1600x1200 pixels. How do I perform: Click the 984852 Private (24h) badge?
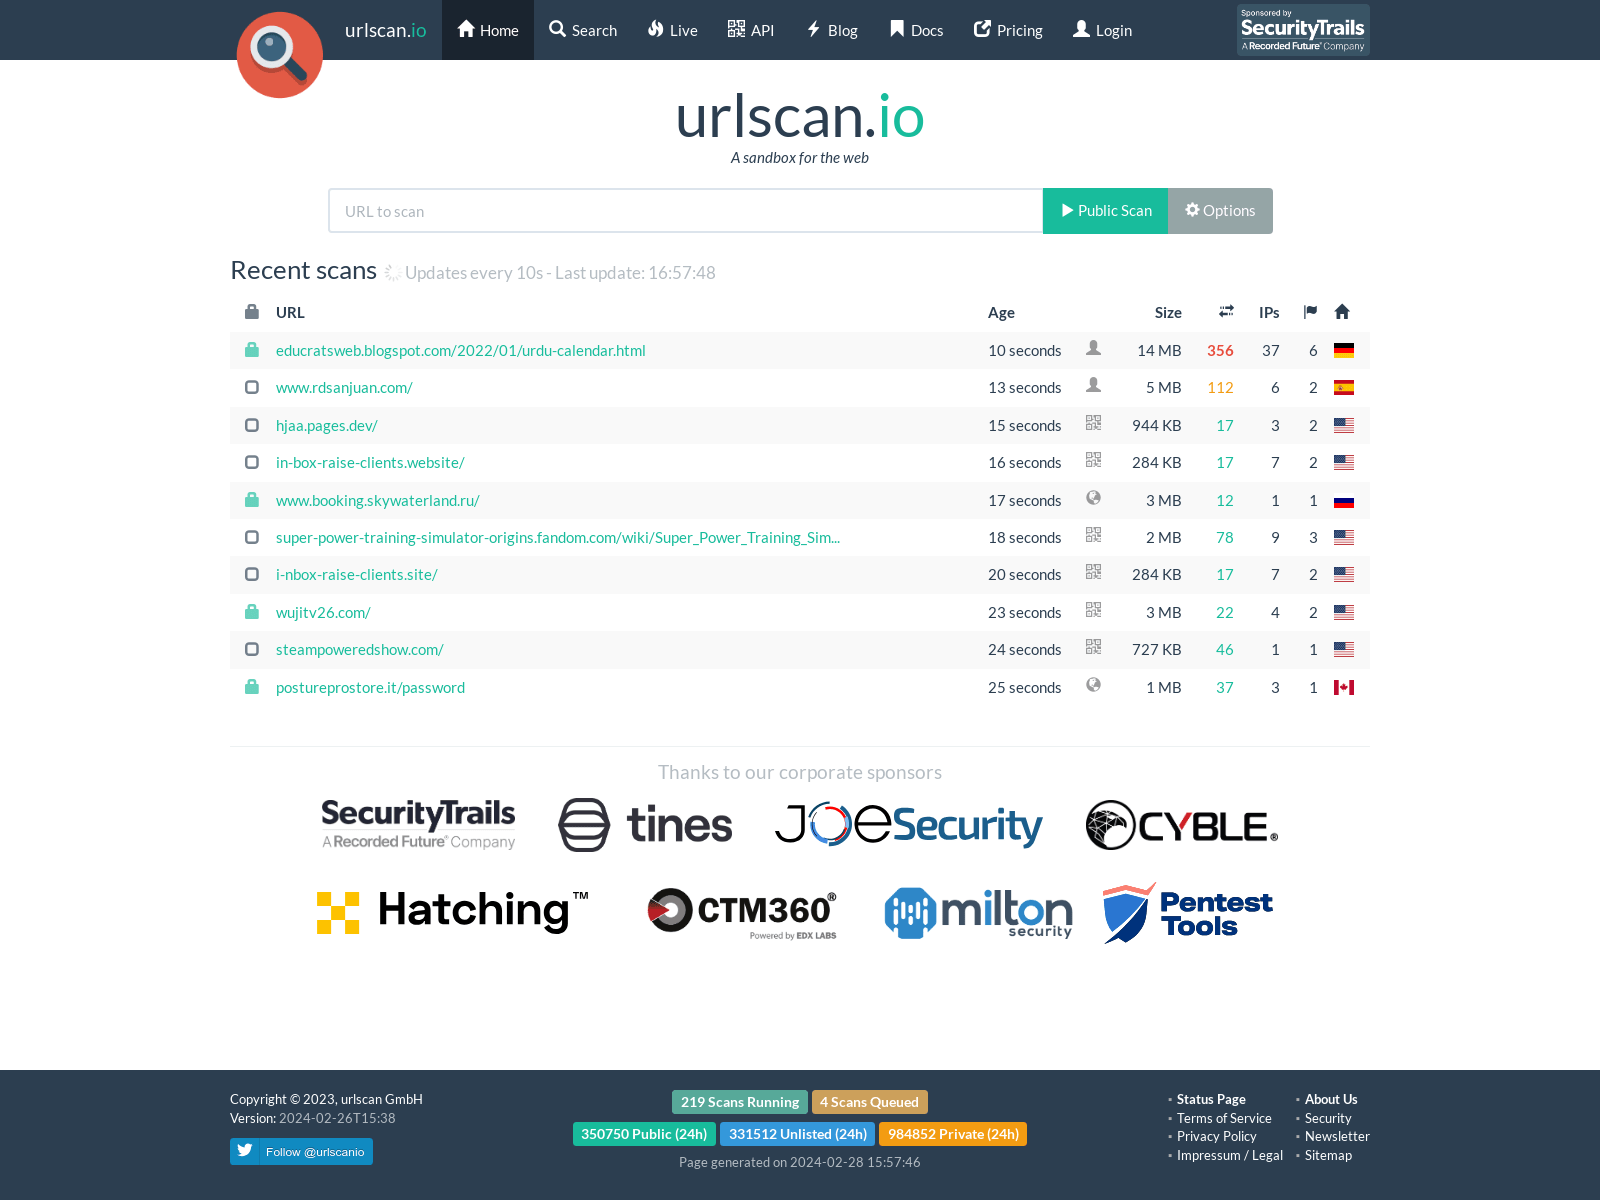953,1134
